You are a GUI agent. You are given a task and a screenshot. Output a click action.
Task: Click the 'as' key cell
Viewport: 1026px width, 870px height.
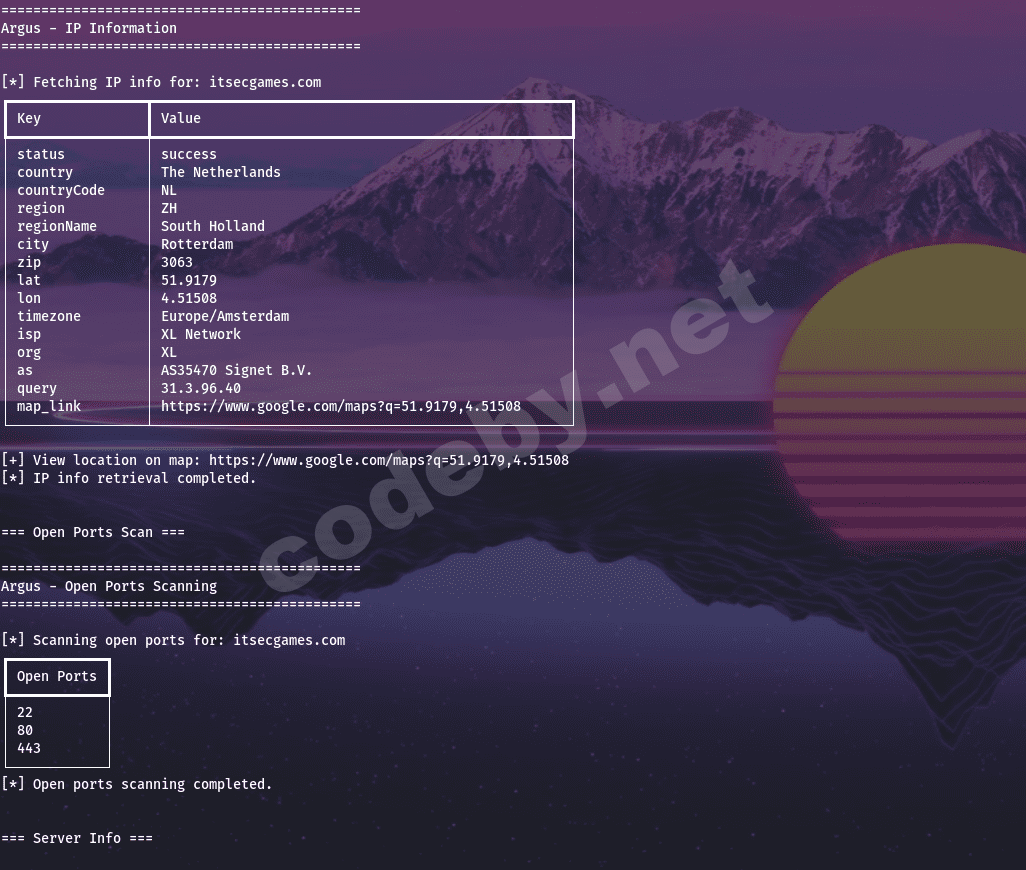point(25,370)
